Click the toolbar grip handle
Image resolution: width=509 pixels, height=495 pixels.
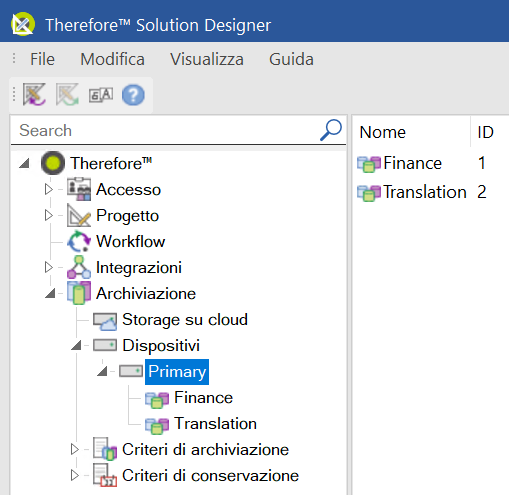point(14,94)
